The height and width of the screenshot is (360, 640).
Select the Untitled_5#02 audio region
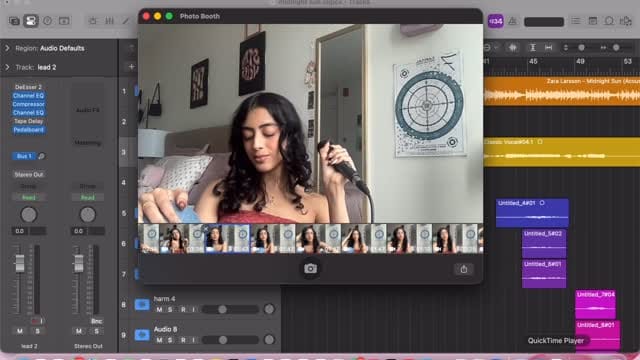pyautogui.click(x=544, y=243)
